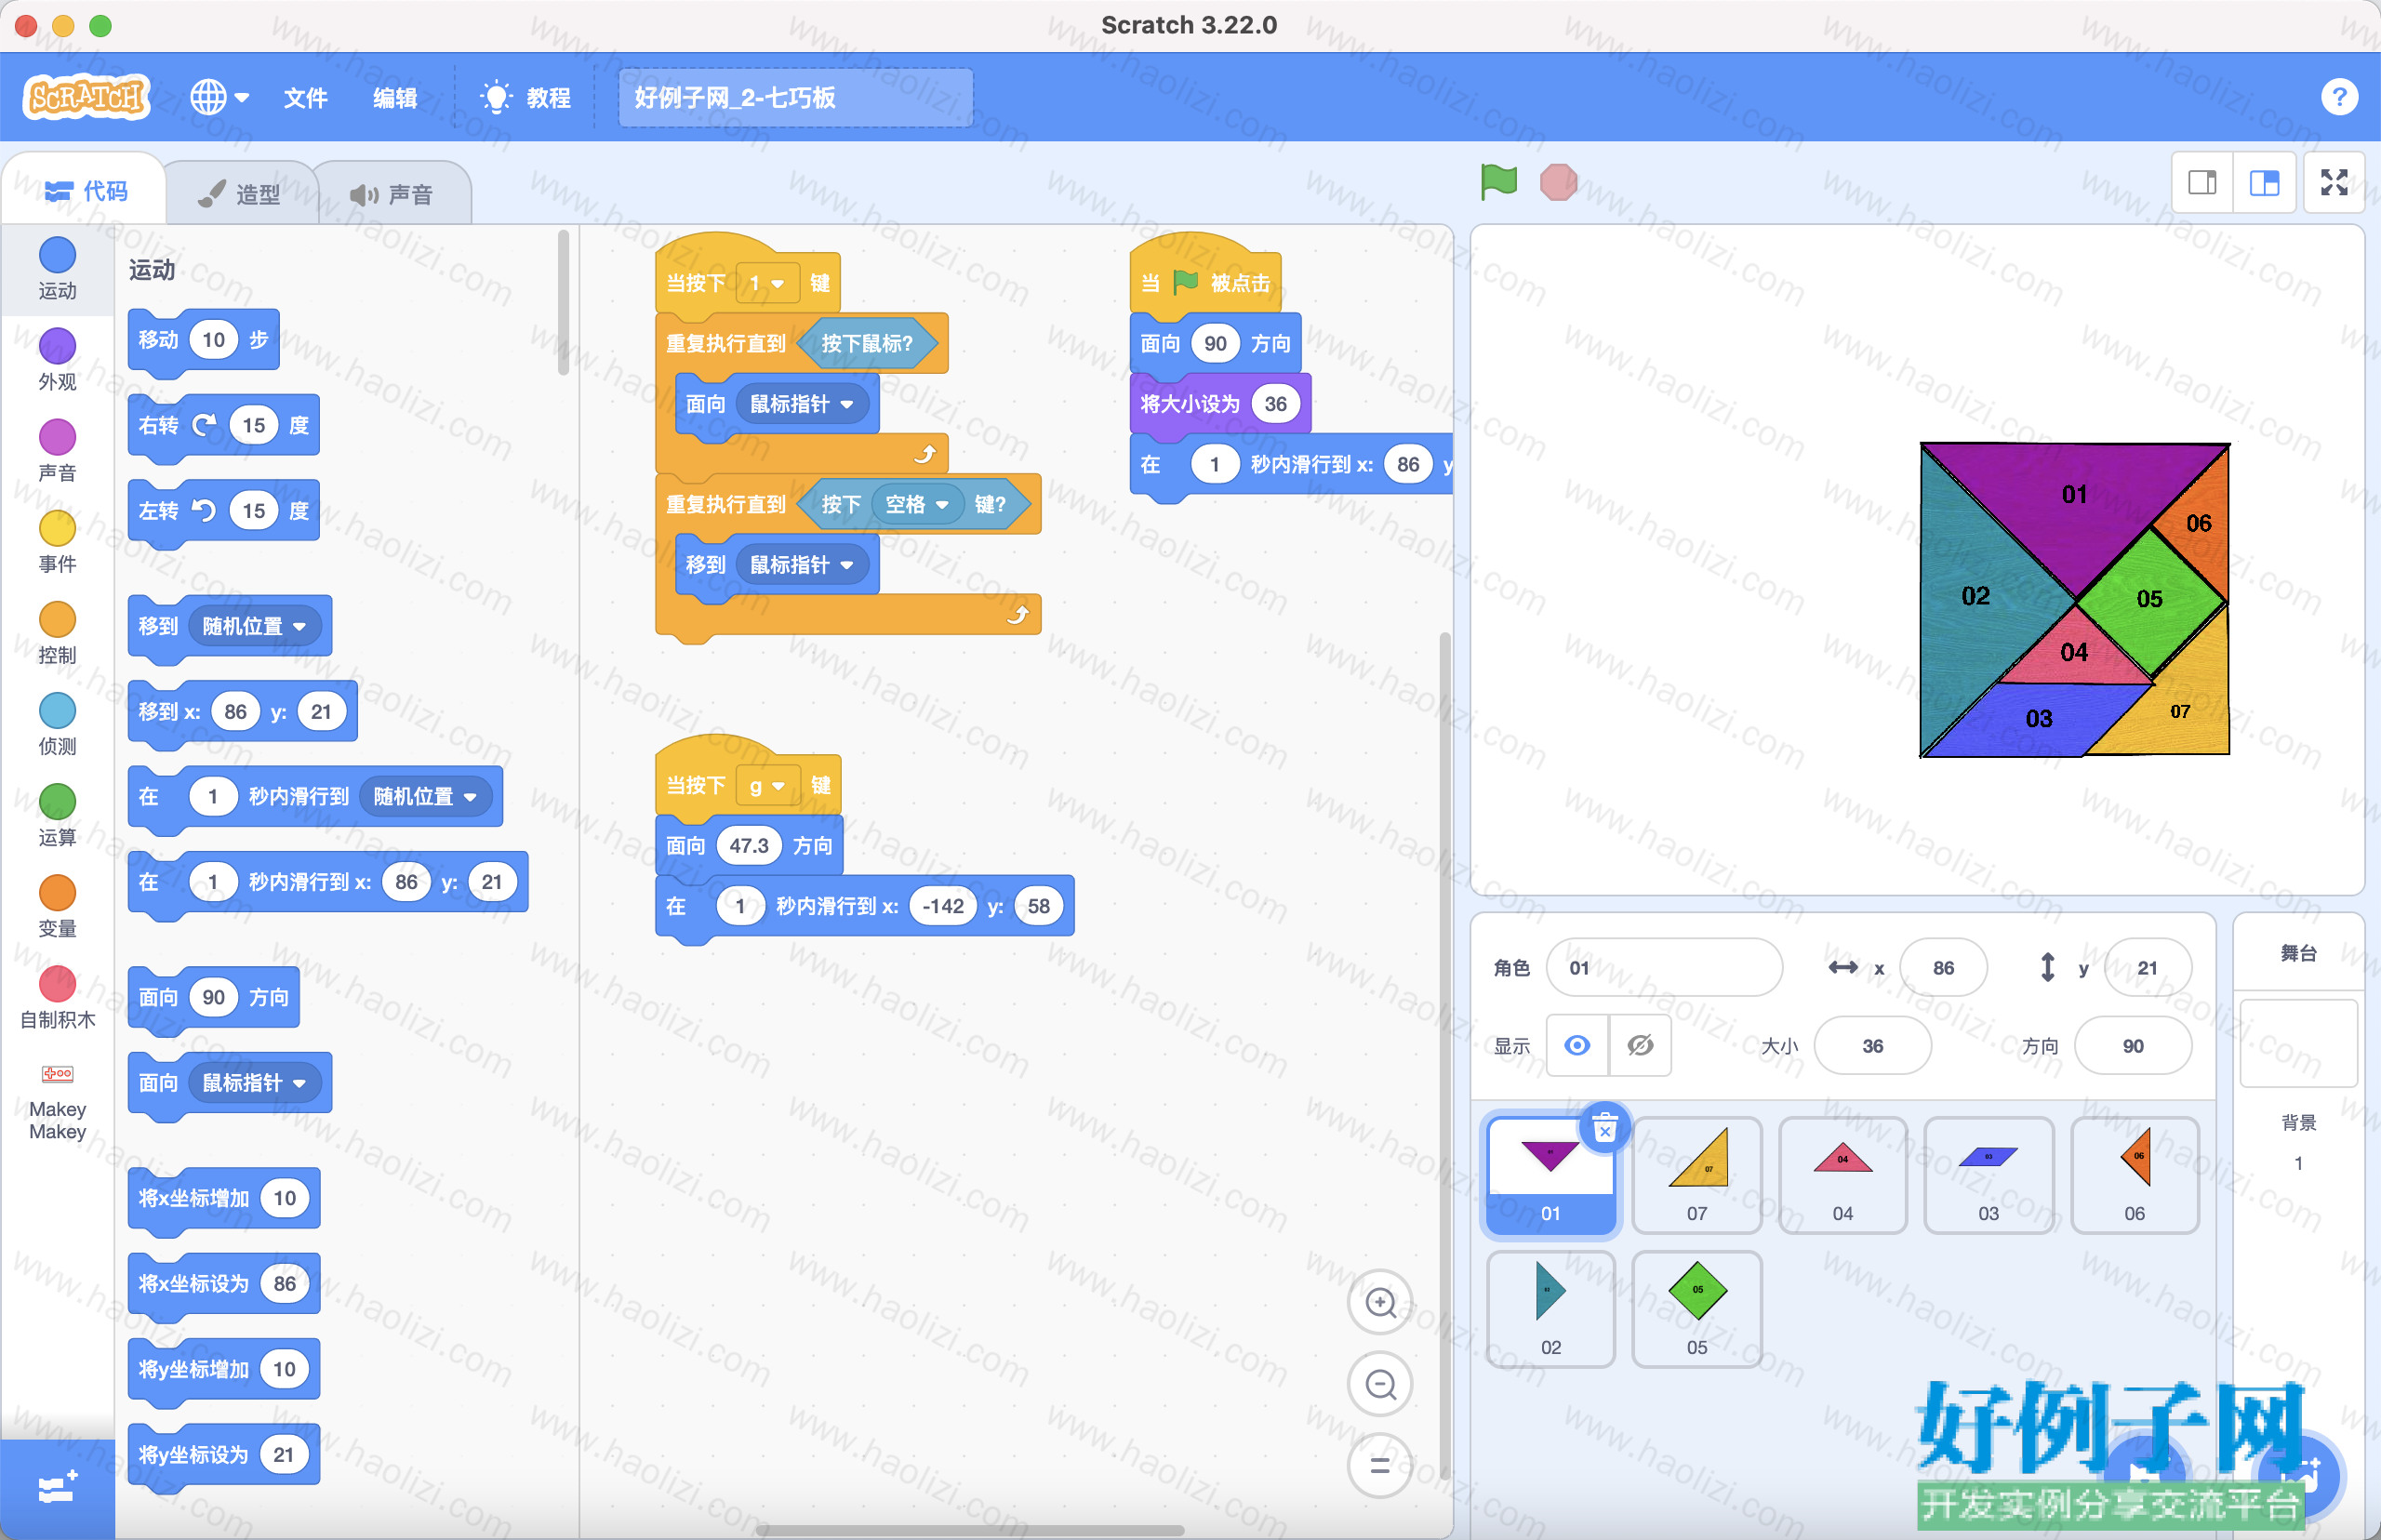Edit the project title 好例子网_2-七巧板 field

(x=796, y=98)
